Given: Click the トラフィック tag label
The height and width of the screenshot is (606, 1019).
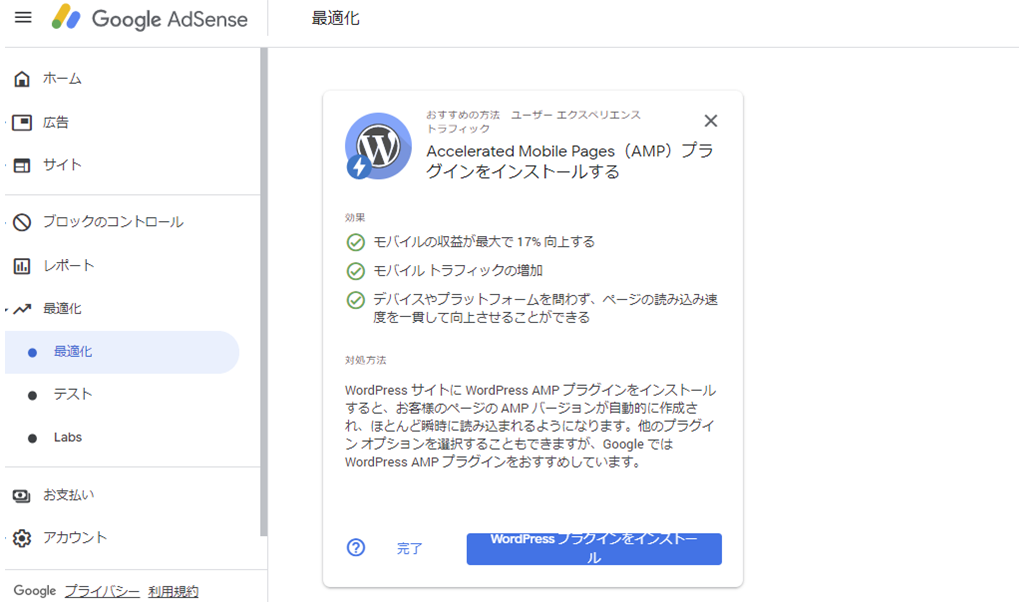Looking at the screenshot, I should [x=458, y=129].
